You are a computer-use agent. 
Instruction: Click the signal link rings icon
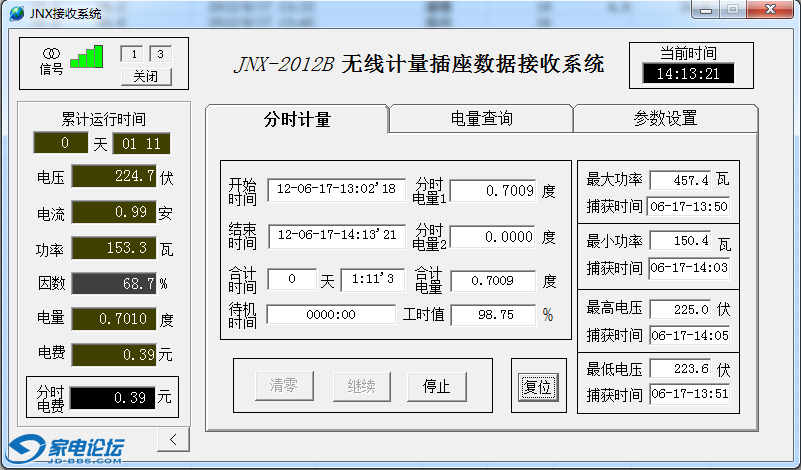51,52
